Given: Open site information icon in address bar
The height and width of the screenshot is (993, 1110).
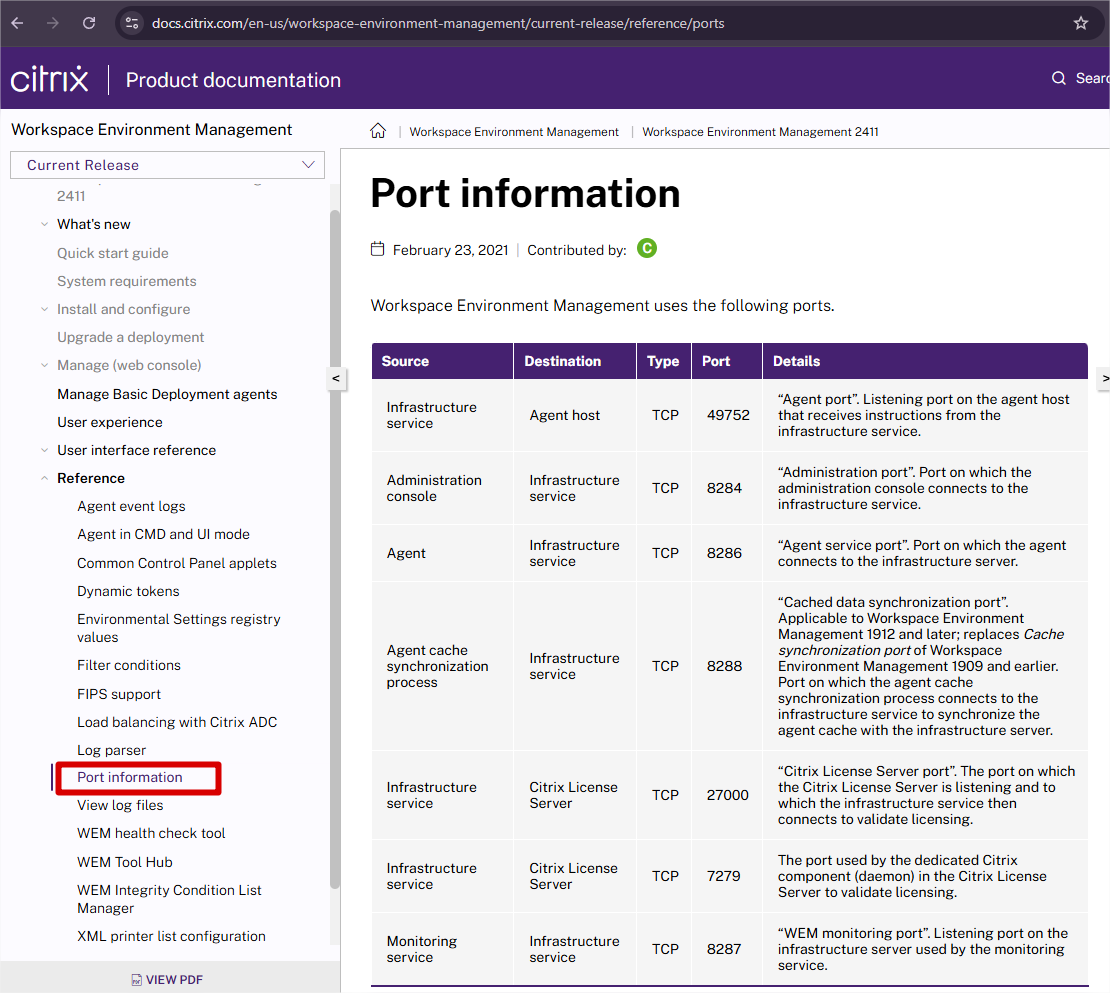Looking at the screenshot, I should [x=132, y=23].
